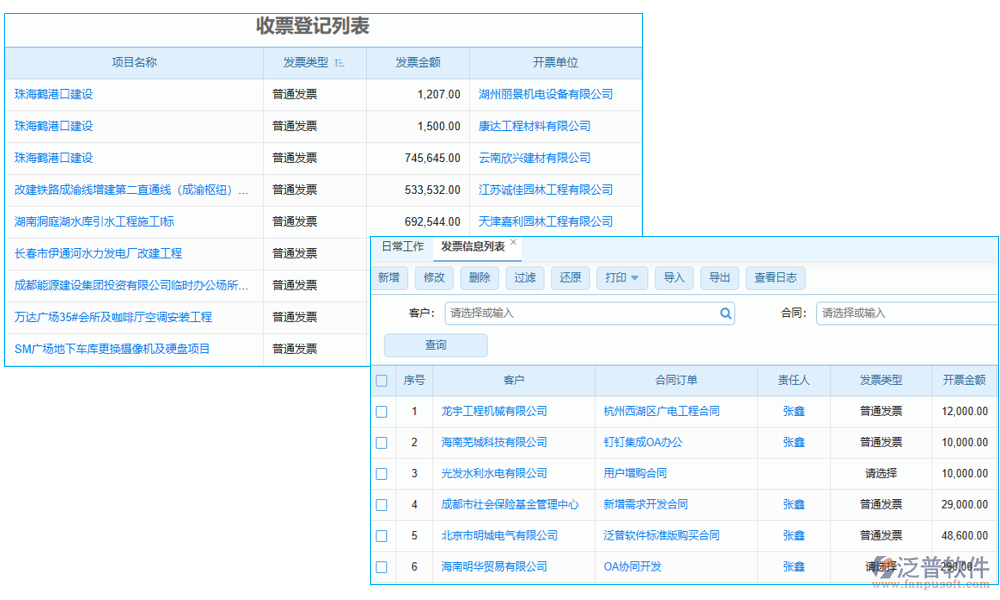Click the 删除 (Delete) toolbar icon
Screen dimensions: 1000x600
479,278
